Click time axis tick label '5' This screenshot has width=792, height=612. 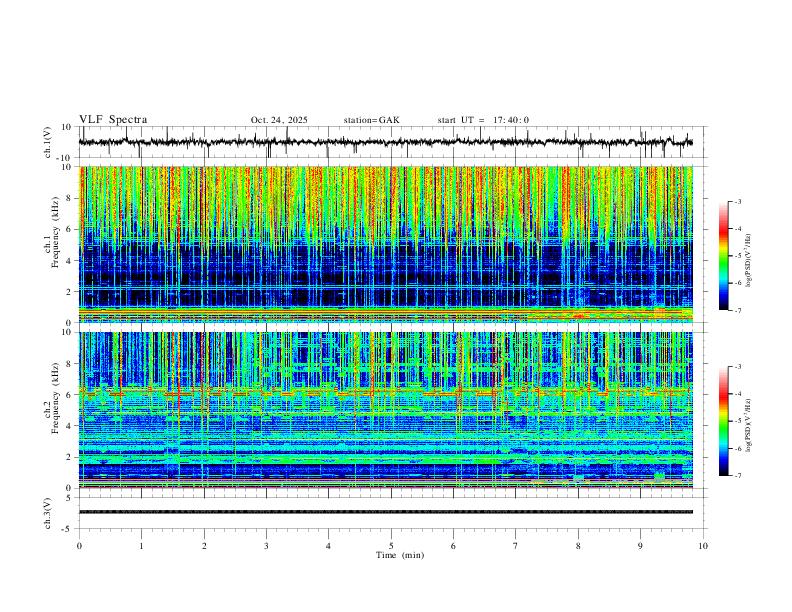[391, 546]
